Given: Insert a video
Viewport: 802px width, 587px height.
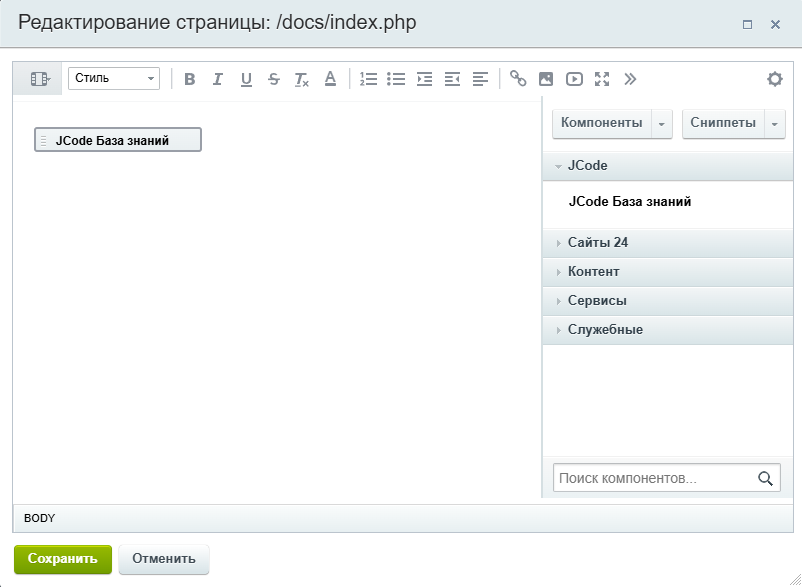Looking at the screenshot, I should [x=574, y=79].
